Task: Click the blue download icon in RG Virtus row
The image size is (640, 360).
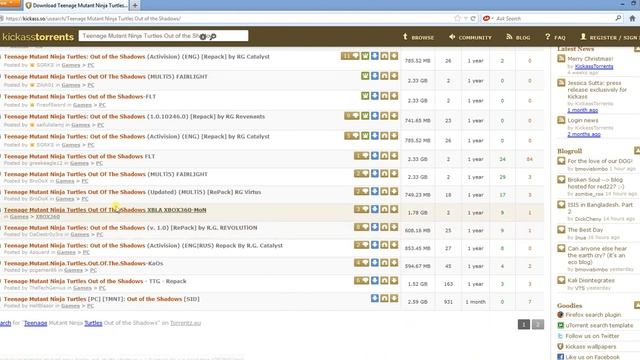Action: pos(375,191)
